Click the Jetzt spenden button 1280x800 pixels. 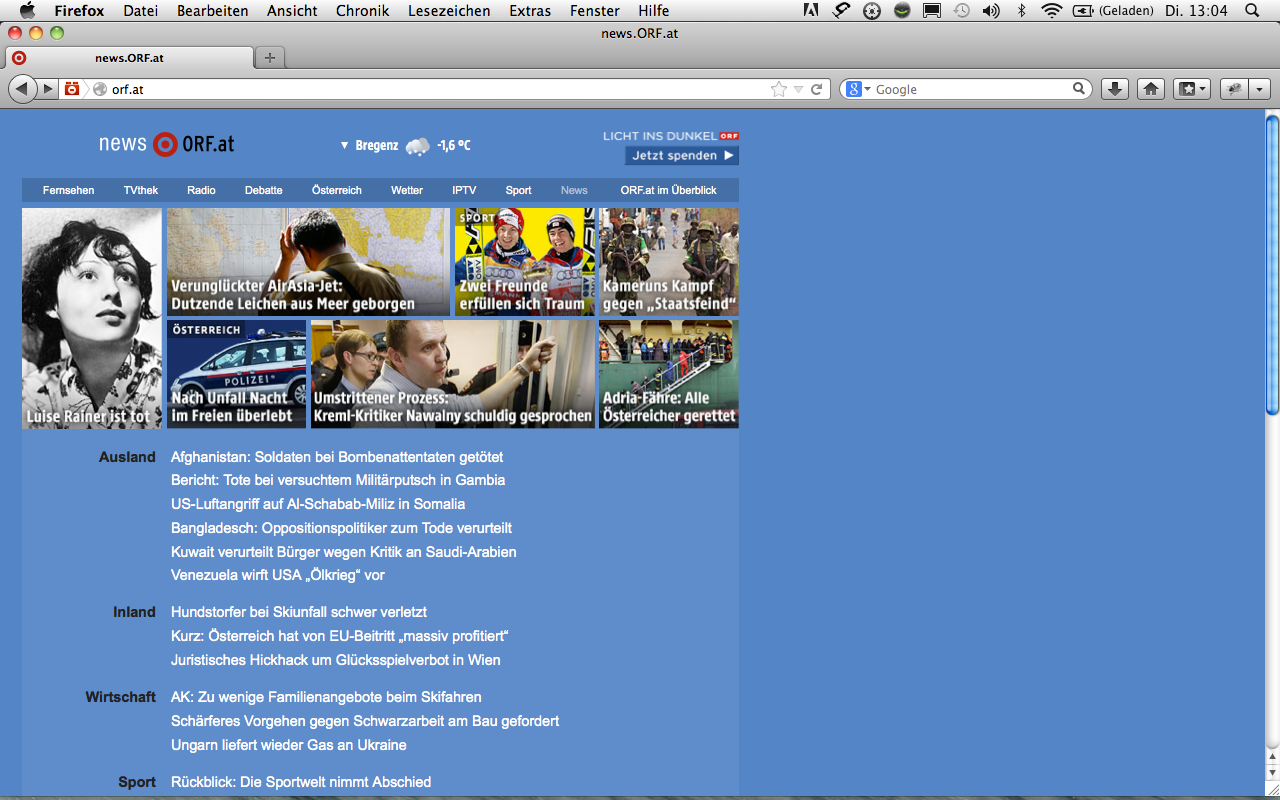[x=682, y=156]
